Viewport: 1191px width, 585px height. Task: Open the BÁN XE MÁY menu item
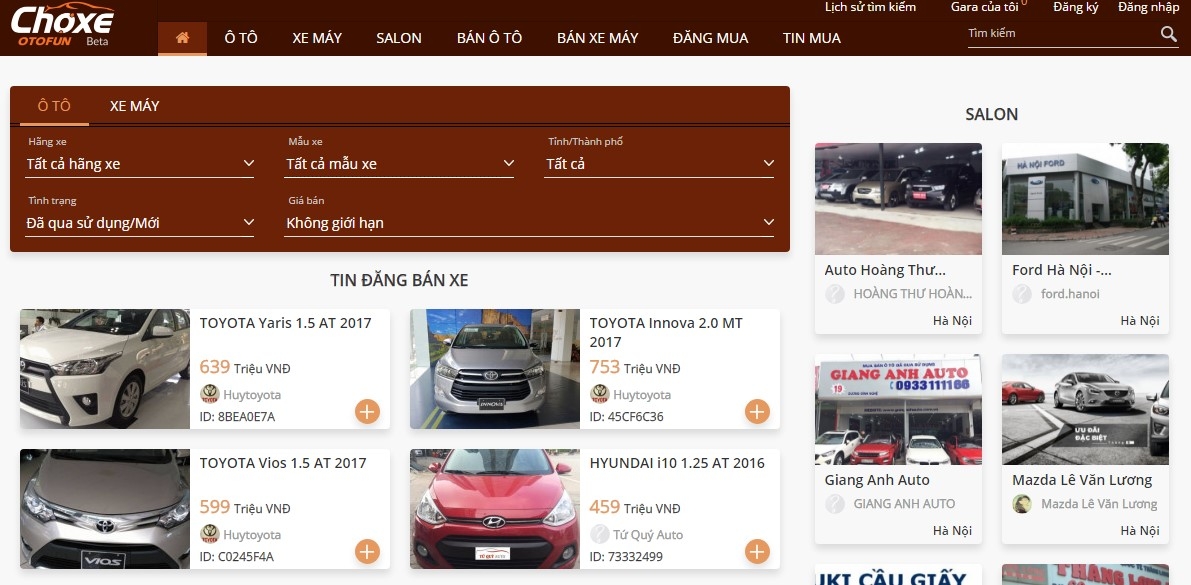point(598,38)
